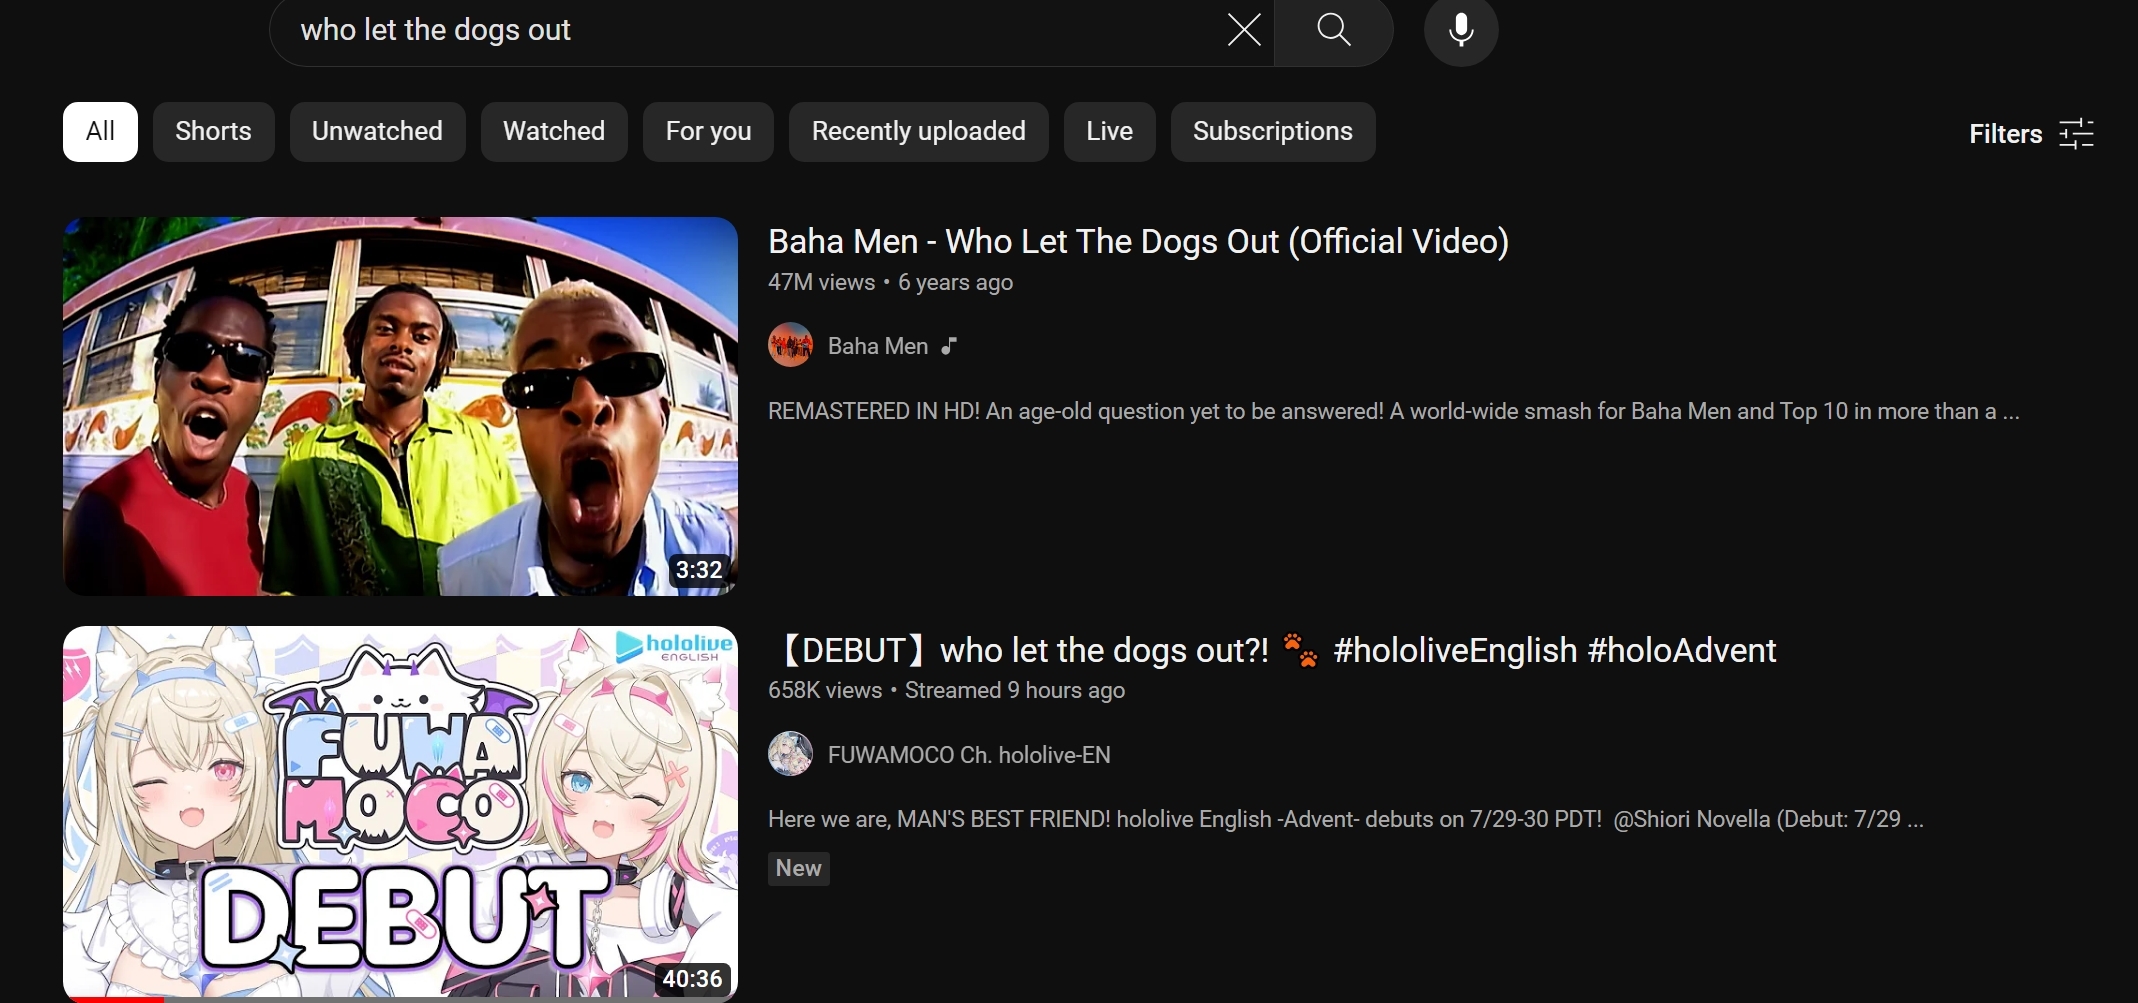Viewport: 2138px width, 1003px height.
Task: Click the New badge under the debut video
Action: 799,868
